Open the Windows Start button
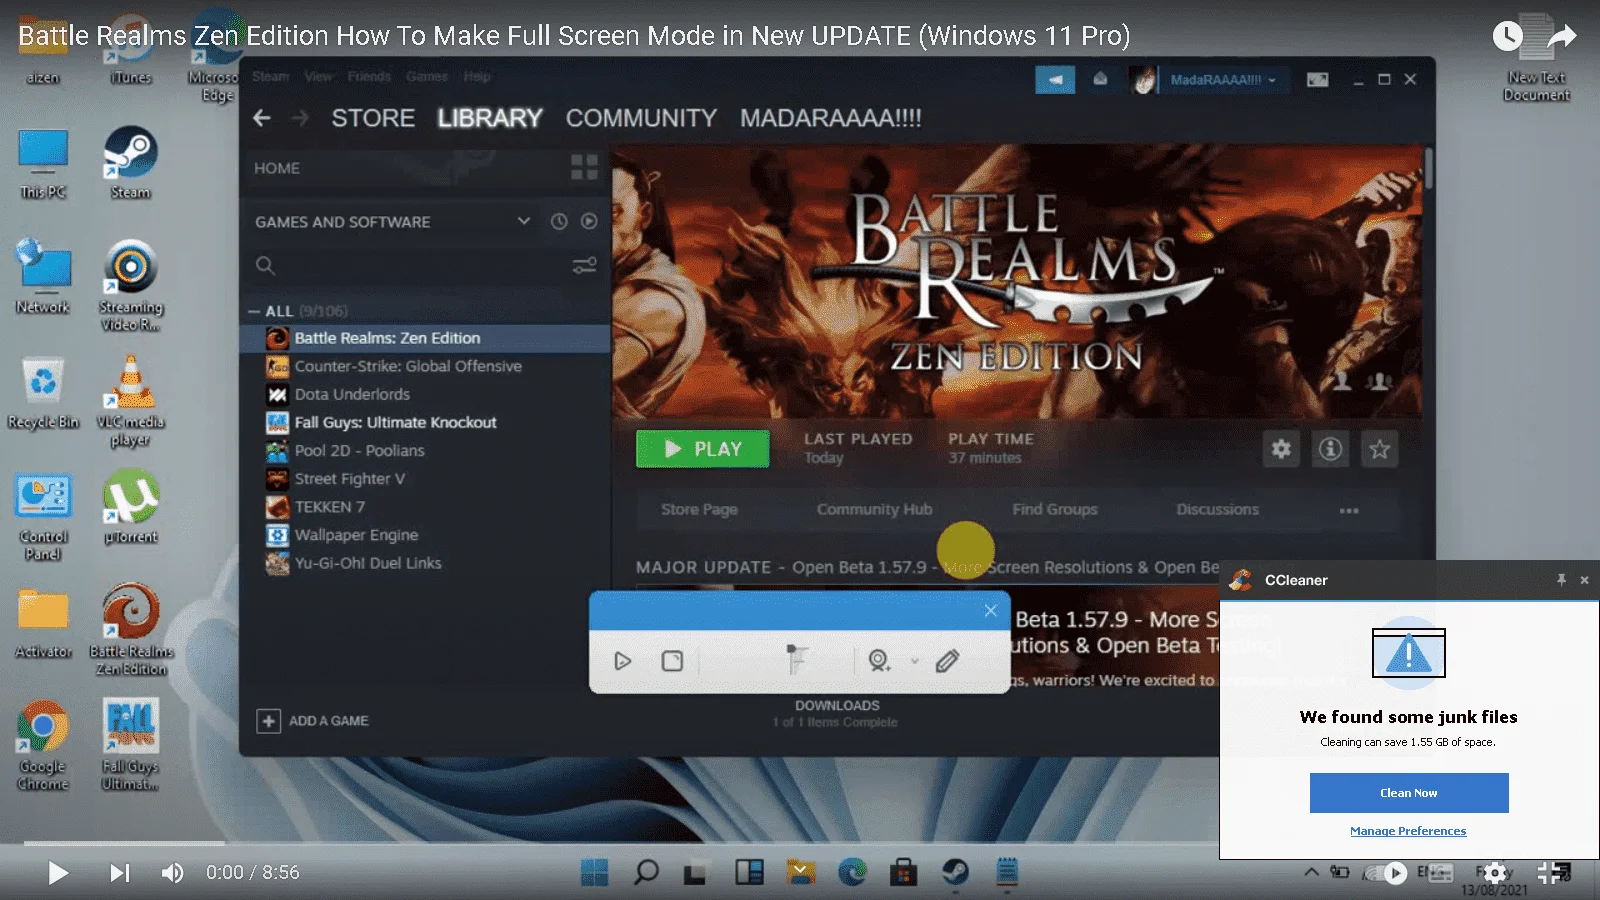Image resolution: width=1600 pixels, height=900 pixels. (594, 872)
